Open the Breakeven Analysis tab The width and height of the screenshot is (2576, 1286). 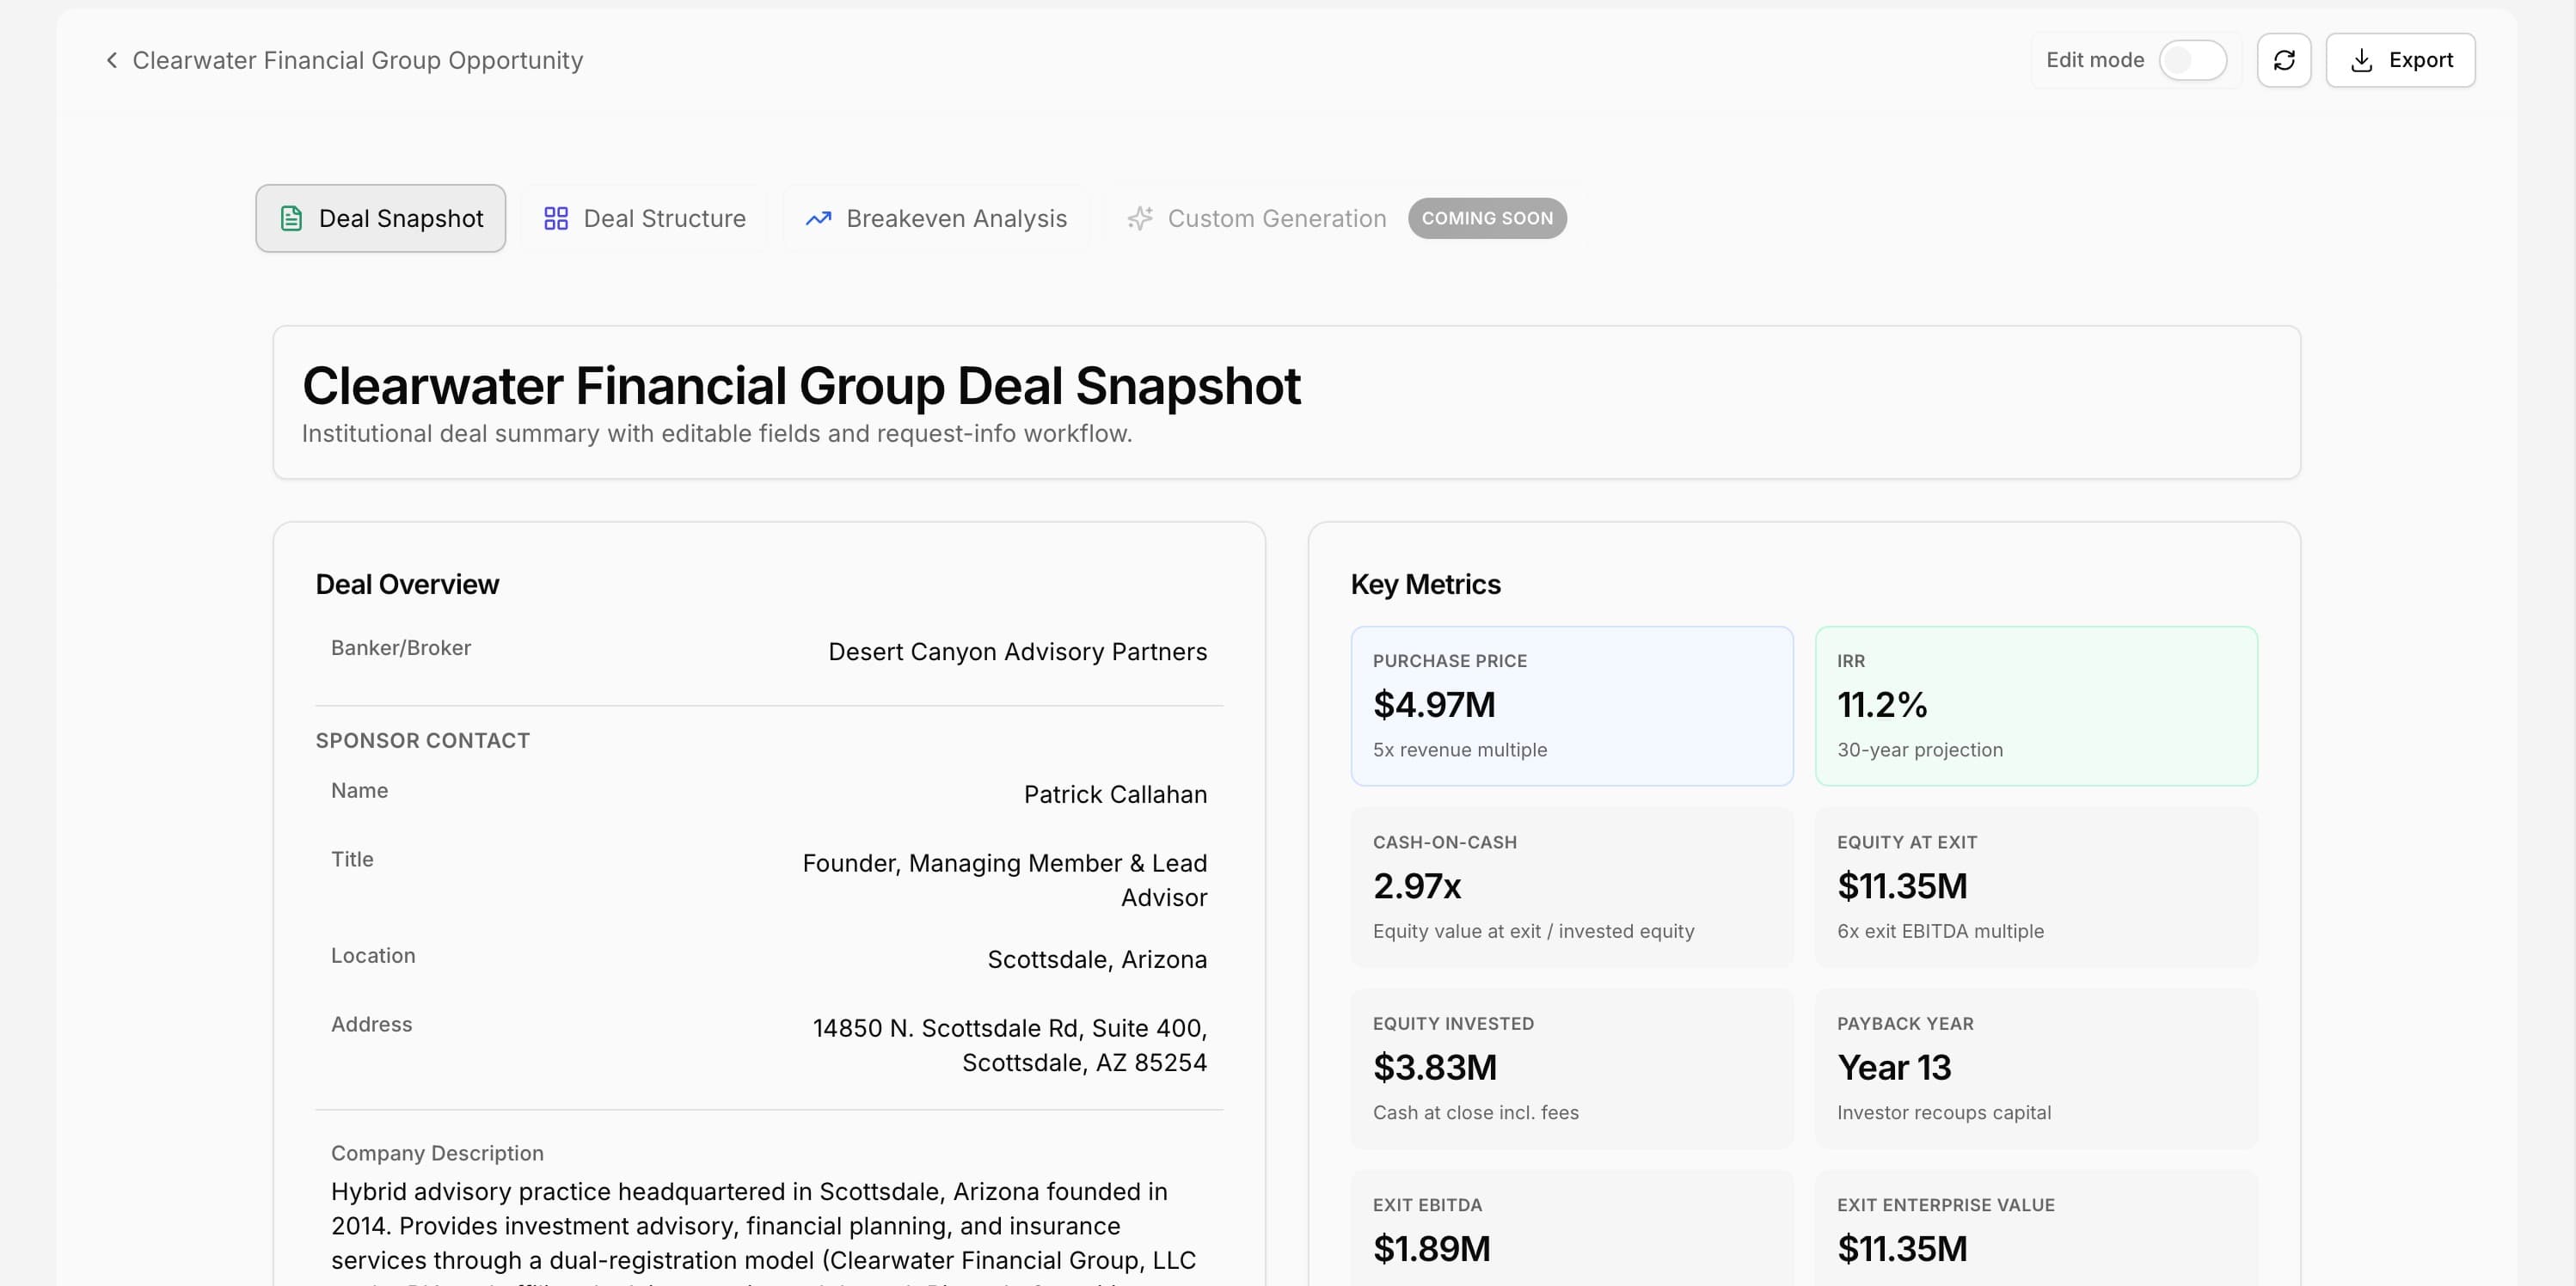[x=935, y=218]
